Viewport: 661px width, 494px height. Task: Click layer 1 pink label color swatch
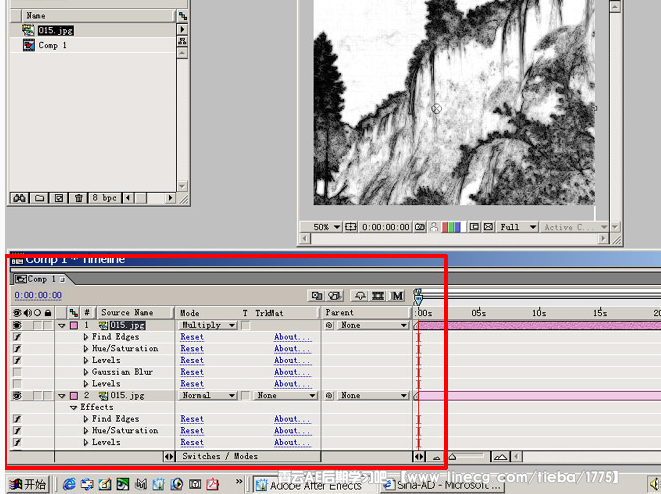(x=74, y=325)
